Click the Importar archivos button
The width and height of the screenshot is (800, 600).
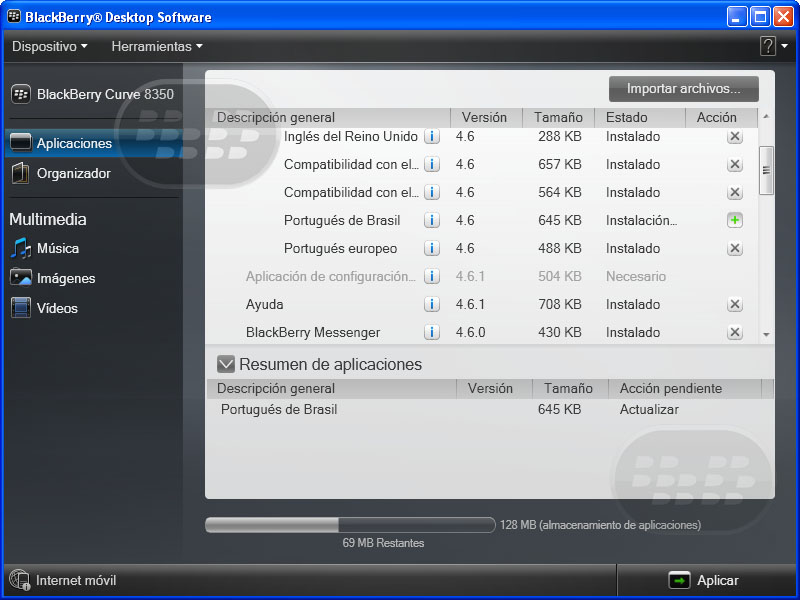pos(683,89)
